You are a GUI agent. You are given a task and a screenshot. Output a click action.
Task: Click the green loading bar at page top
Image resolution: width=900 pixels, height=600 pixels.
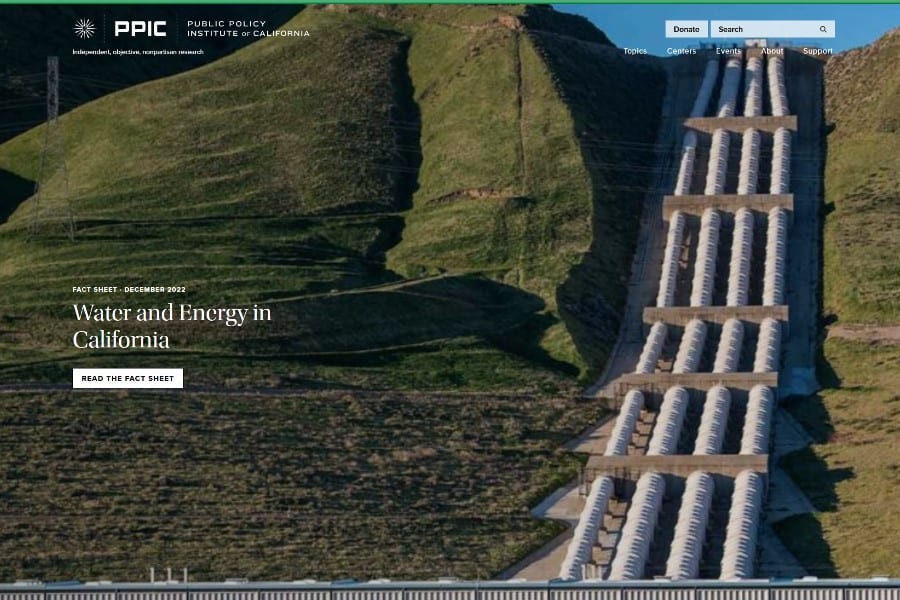450,2
